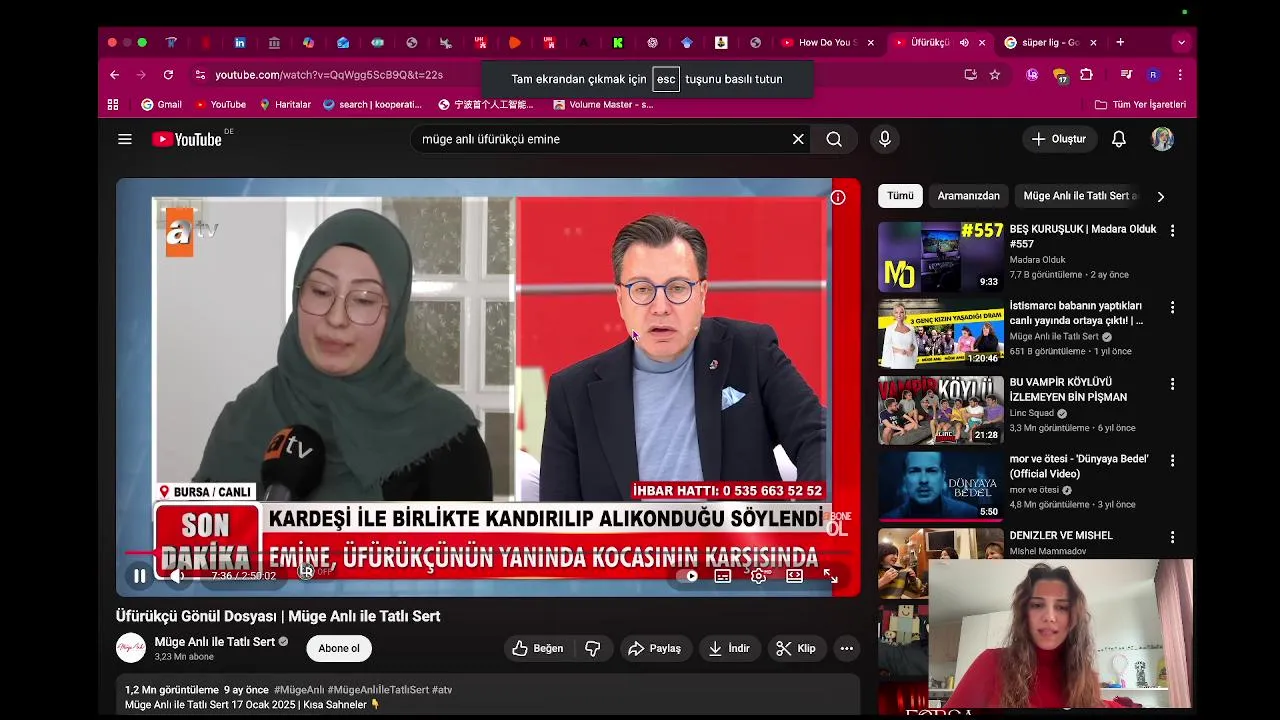Image resolution: width=1280 pixels, height=720 pixels.
Task: Mute the video player volume icon
Action: [178, 576]
